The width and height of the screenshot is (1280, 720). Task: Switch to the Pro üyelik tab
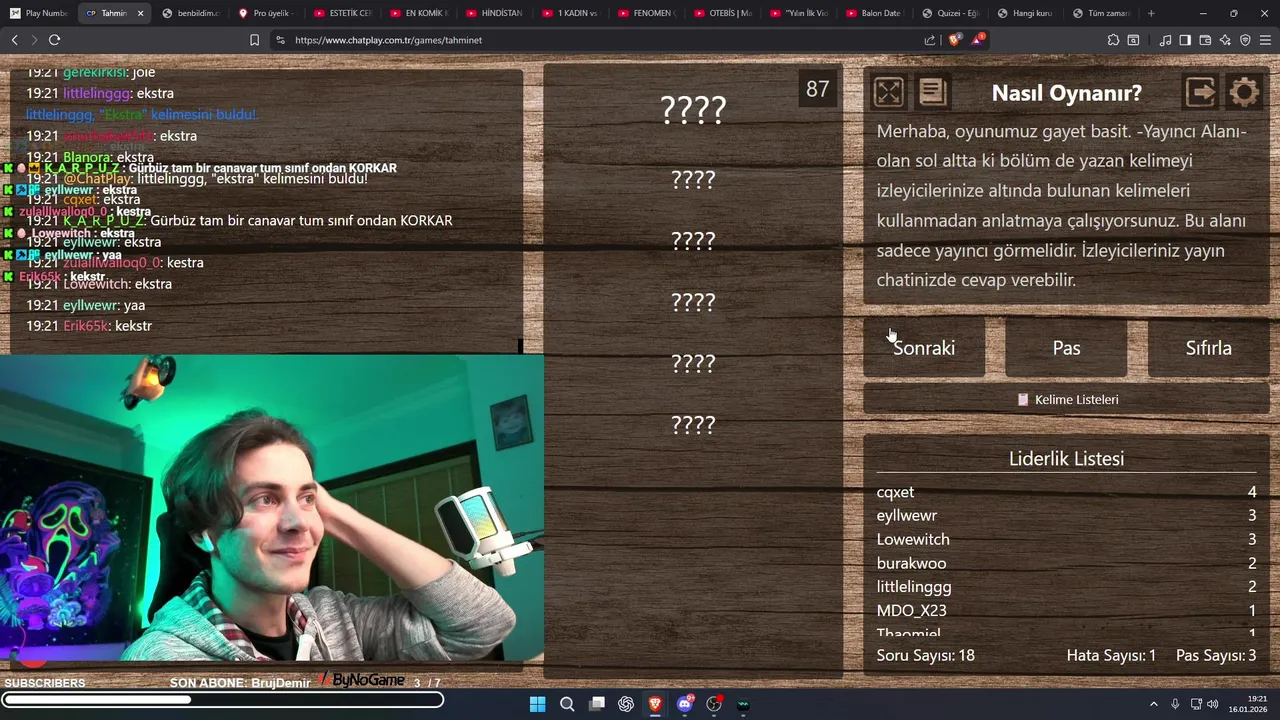tap(266, 13)
